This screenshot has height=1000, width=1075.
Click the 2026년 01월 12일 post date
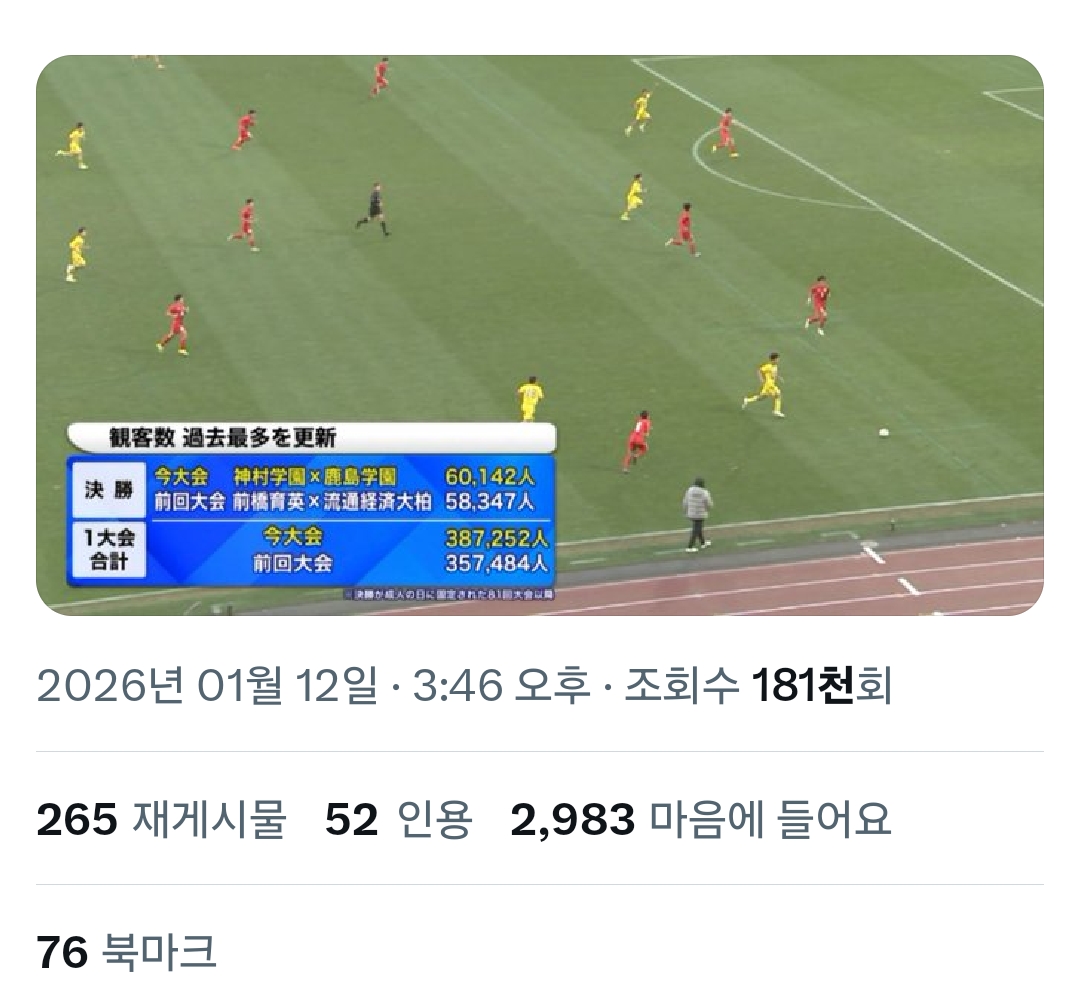(207, 685)
